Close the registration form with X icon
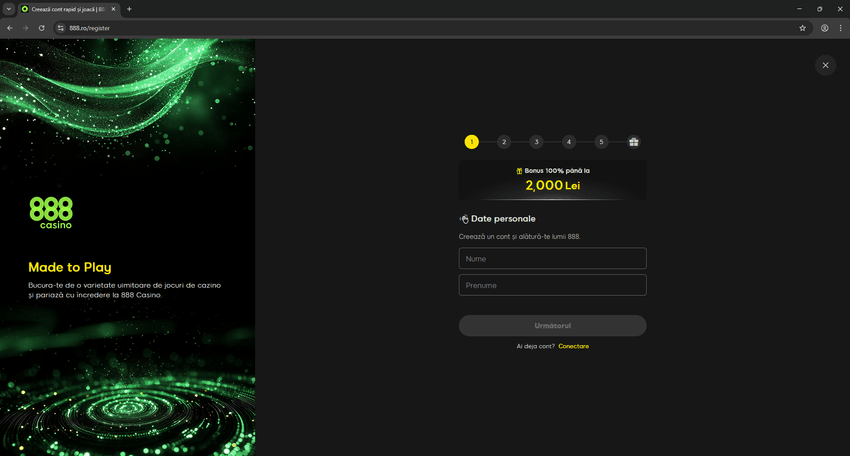The height and width of the screenshot is (456, 850). pyautogui.click(x=825, y=65)
